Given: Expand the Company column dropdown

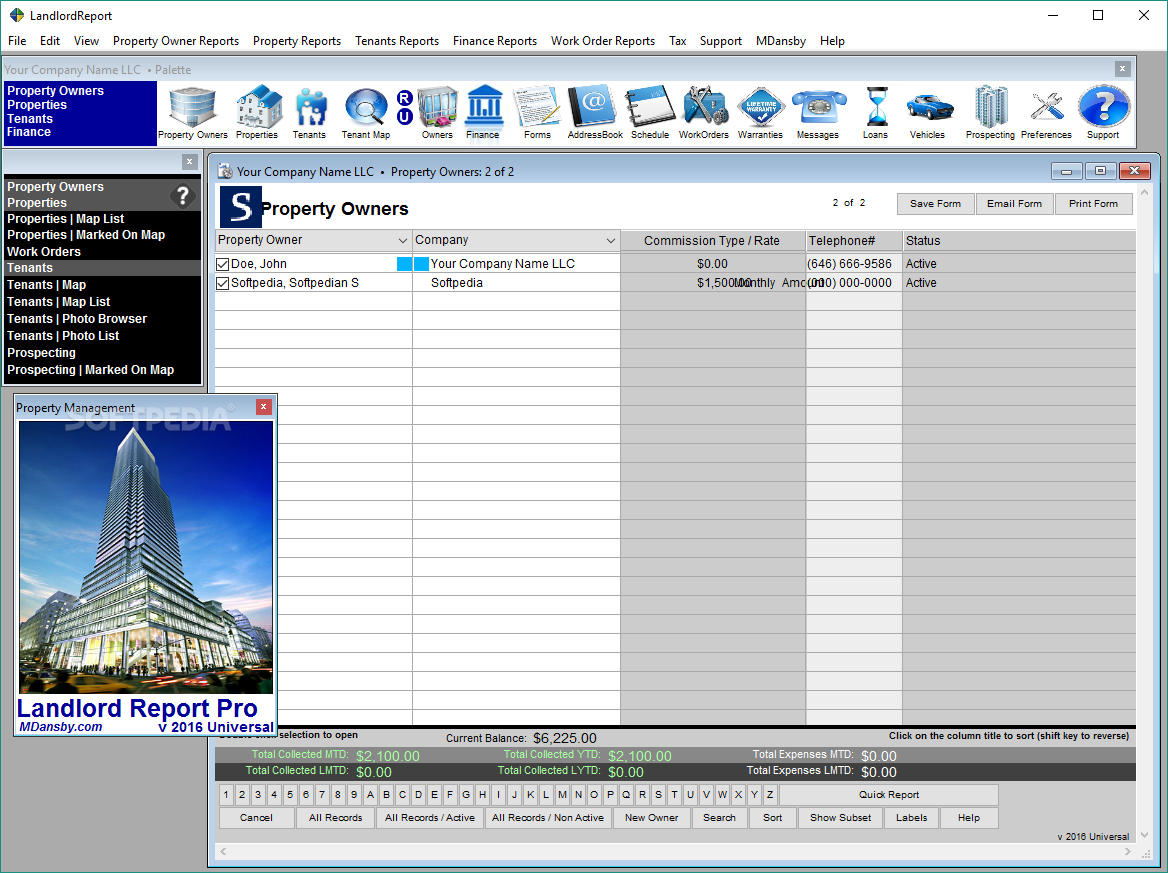Looking at the screenshot, I should click(x=611, y=241).
